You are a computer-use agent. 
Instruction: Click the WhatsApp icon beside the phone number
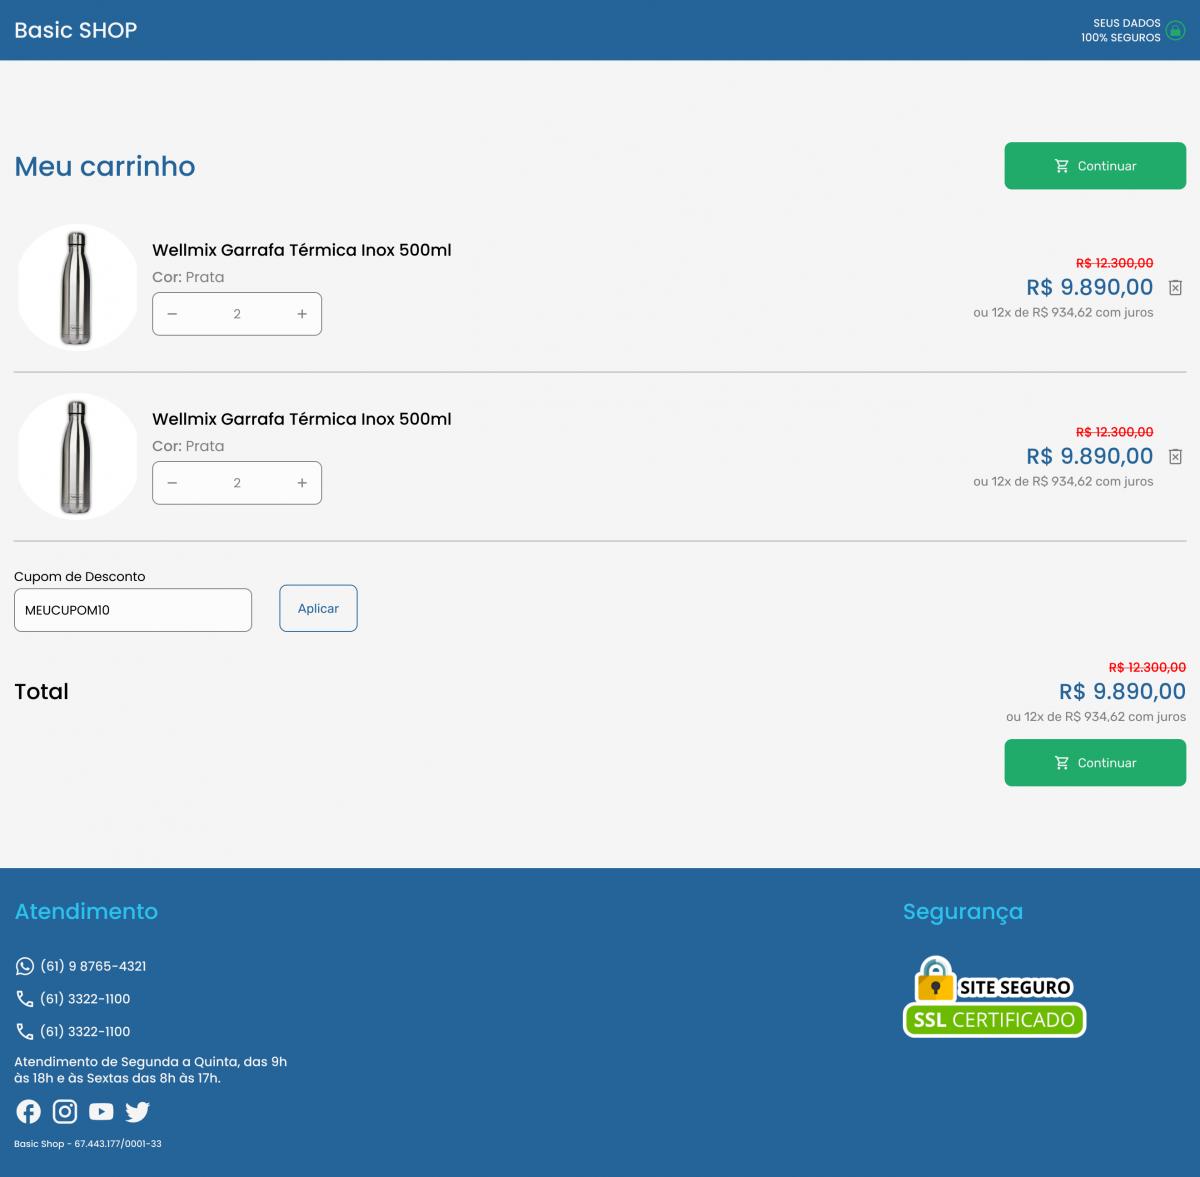25,966
